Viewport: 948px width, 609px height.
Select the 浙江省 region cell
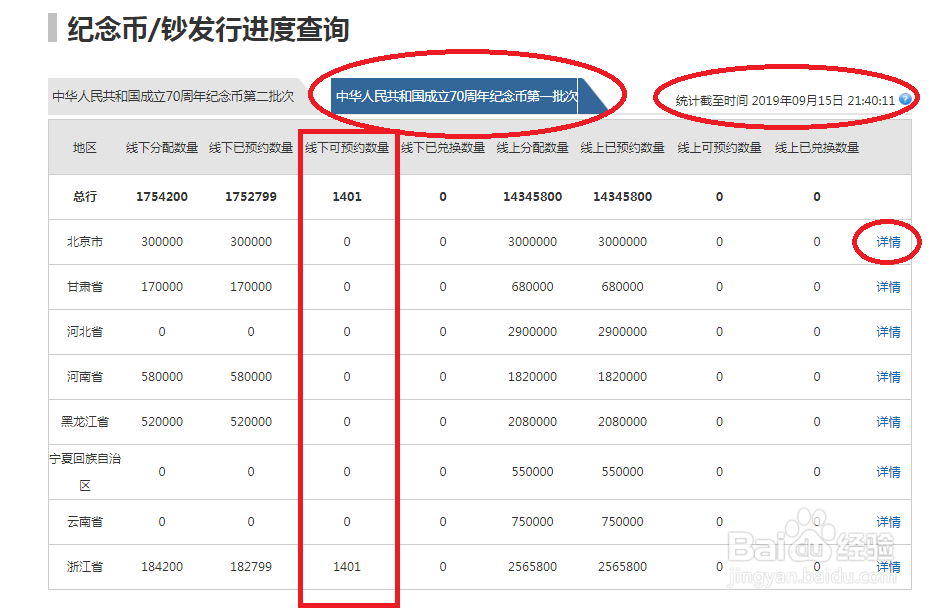(85, 567)
